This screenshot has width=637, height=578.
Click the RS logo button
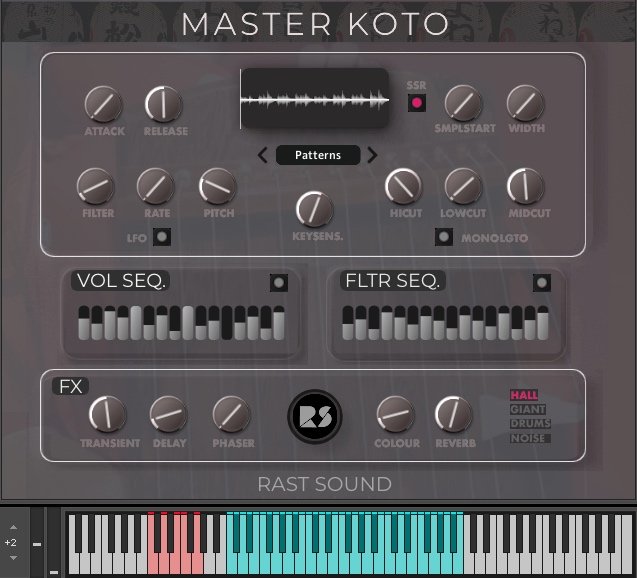pos(315,416)
